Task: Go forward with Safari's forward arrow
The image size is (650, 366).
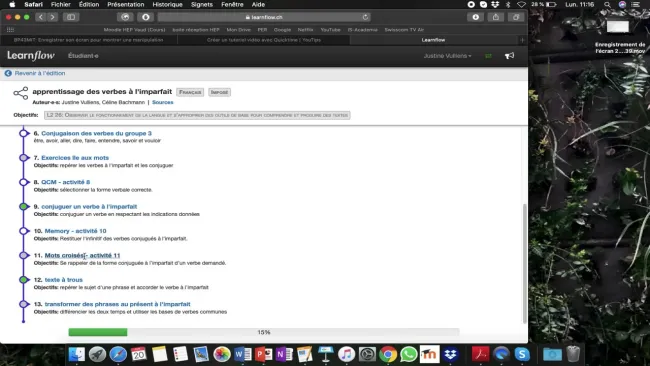Action: click(52, 17)
